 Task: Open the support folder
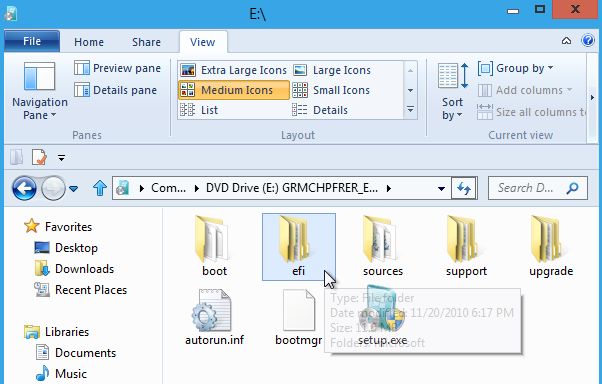coord(466,247)
